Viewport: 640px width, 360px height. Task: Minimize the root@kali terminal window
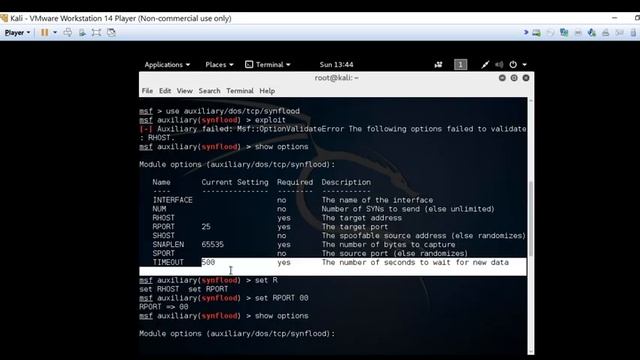click(x=502, y=78)
